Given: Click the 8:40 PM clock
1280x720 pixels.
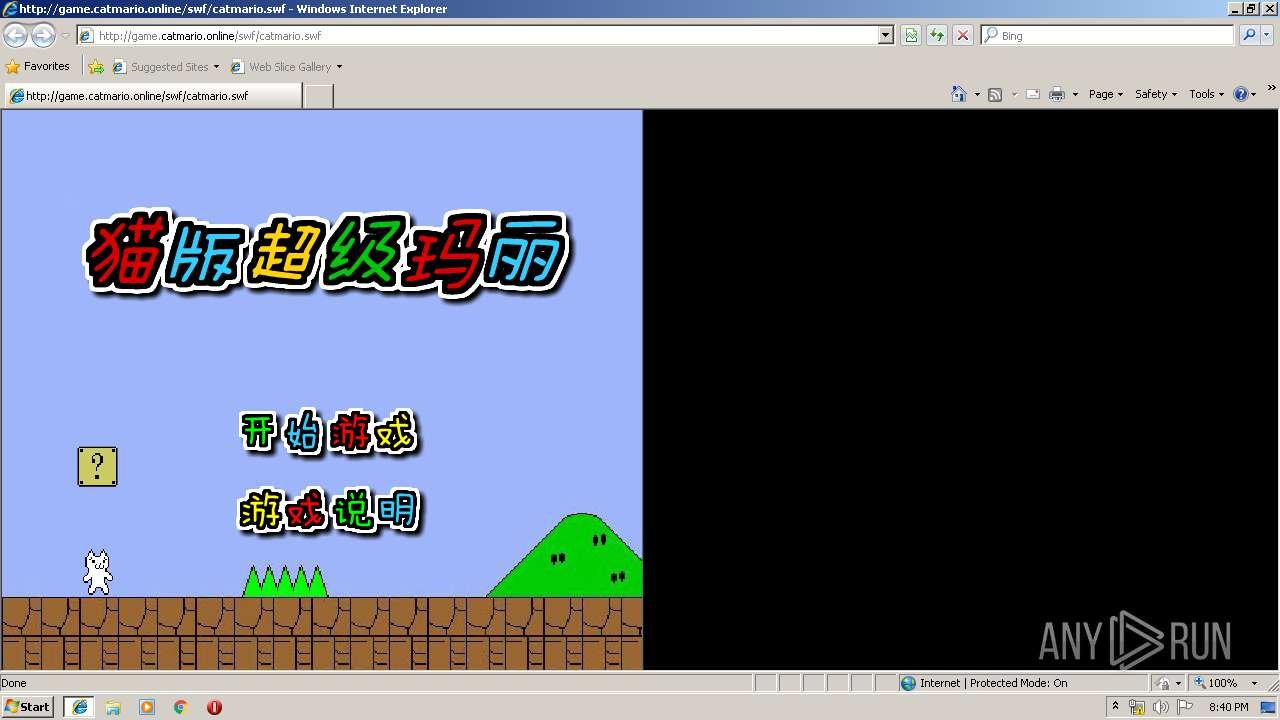Looking at the screenshot, I should tap(1228, 707).
